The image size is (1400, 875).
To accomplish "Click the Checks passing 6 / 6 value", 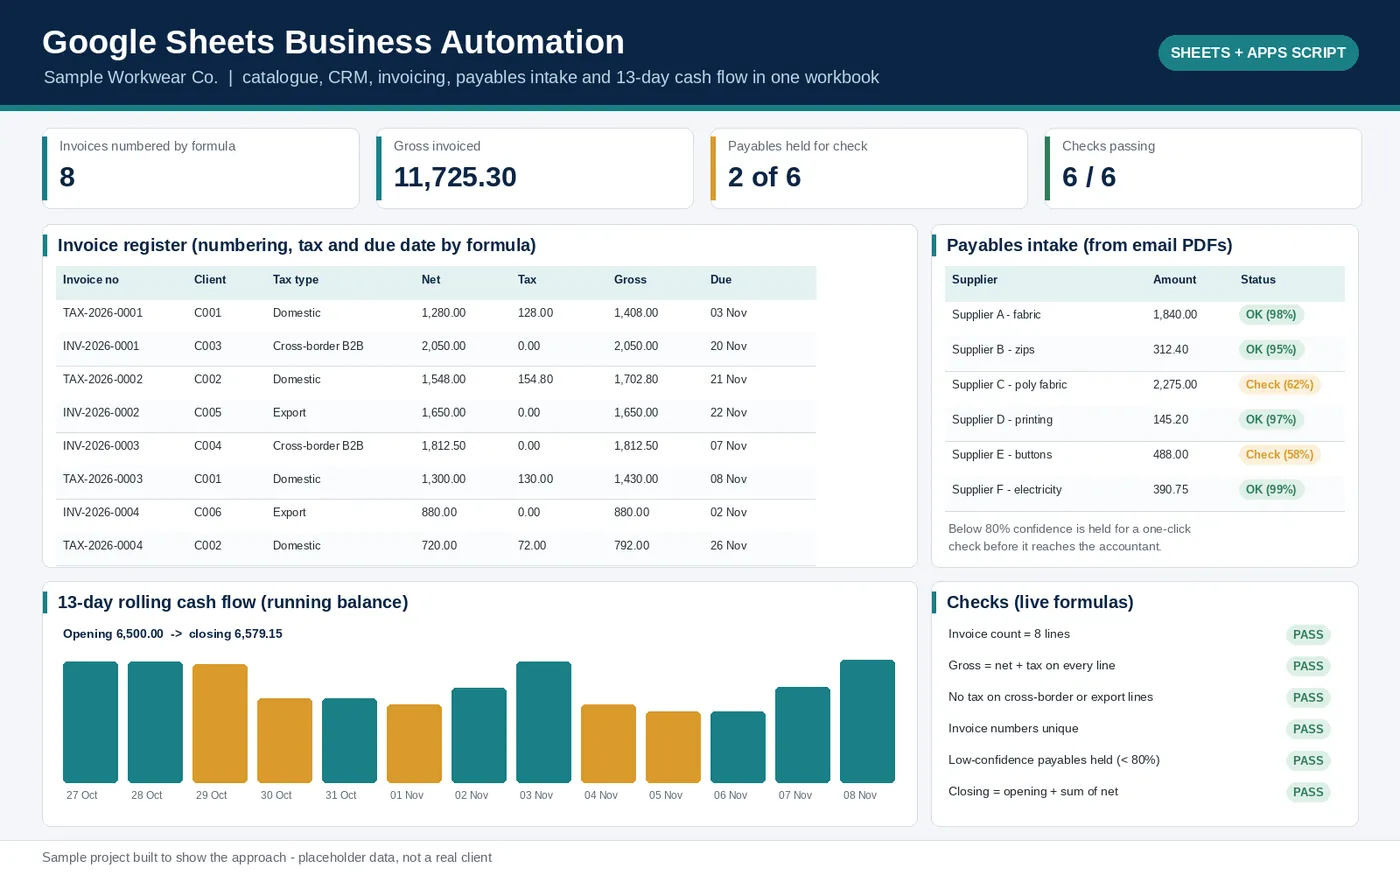I will click(x=1089, y=177).
